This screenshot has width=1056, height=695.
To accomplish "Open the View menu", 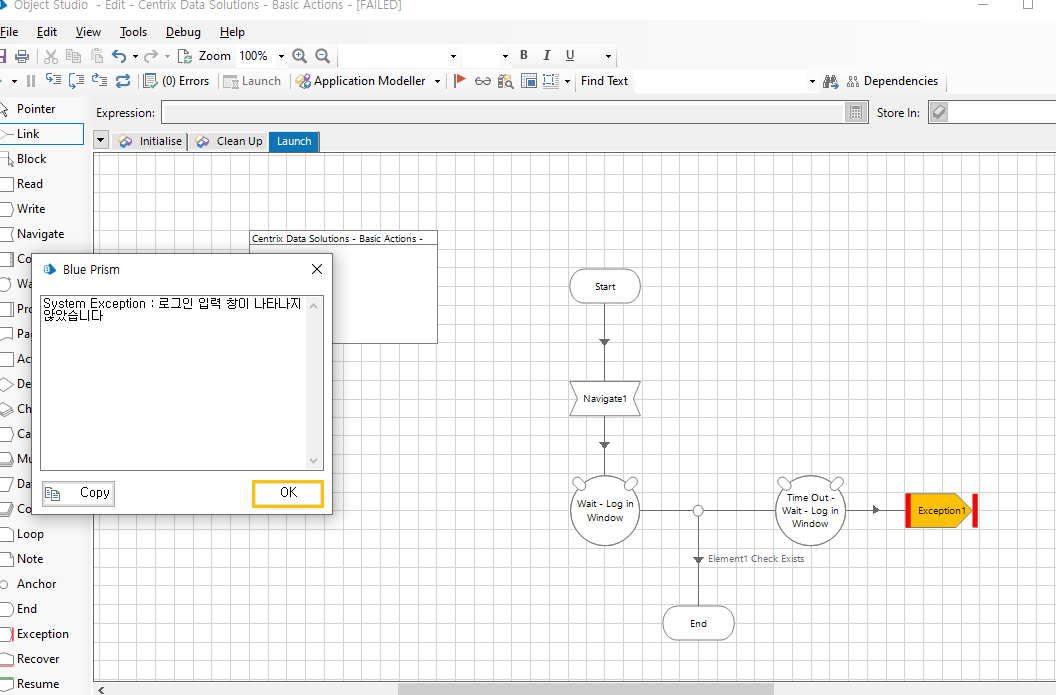I will (x=88, y=32).
